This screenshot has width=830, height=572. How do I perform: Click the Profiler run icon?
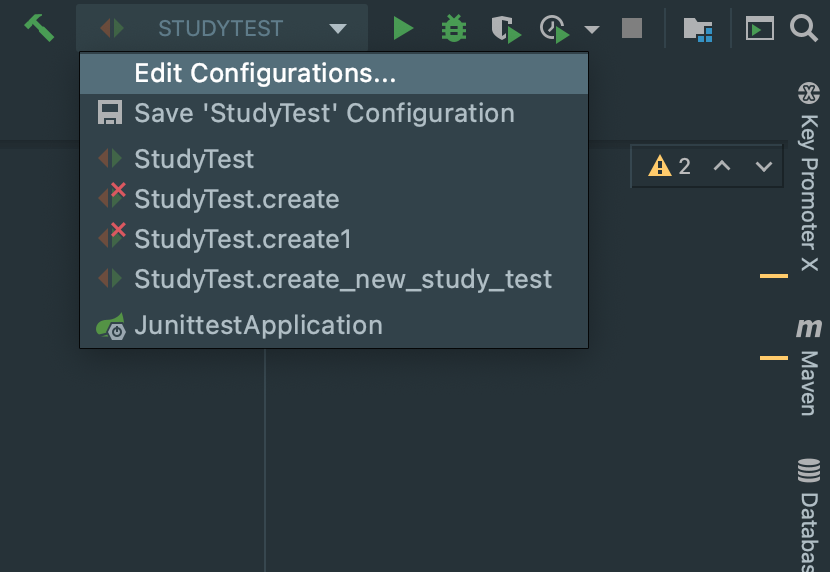click(554, 29)
